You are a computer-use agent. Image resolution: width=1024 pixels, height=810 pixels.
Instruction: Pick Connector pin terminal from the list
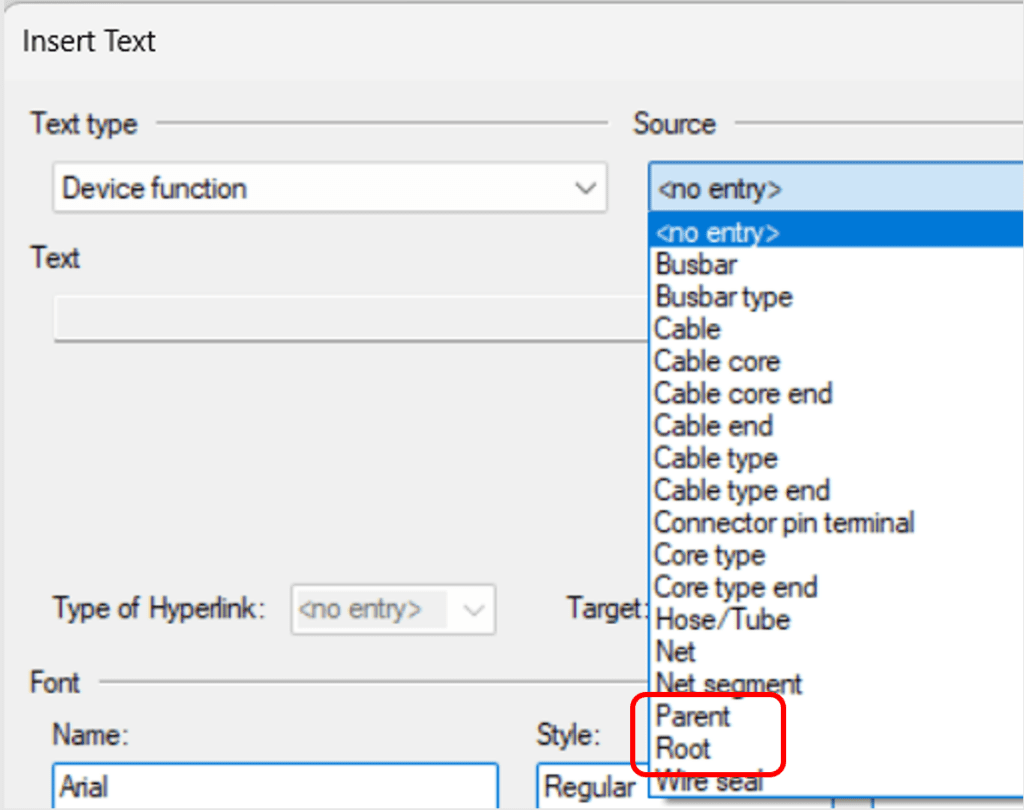coord(784,522)
